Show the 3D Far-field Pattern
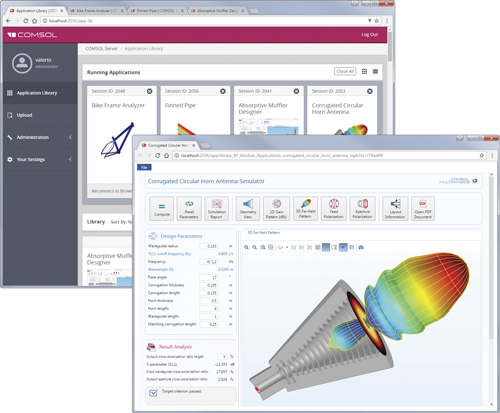Image resolution: width=500 pixels, height=413 pixels. (305, 209)
